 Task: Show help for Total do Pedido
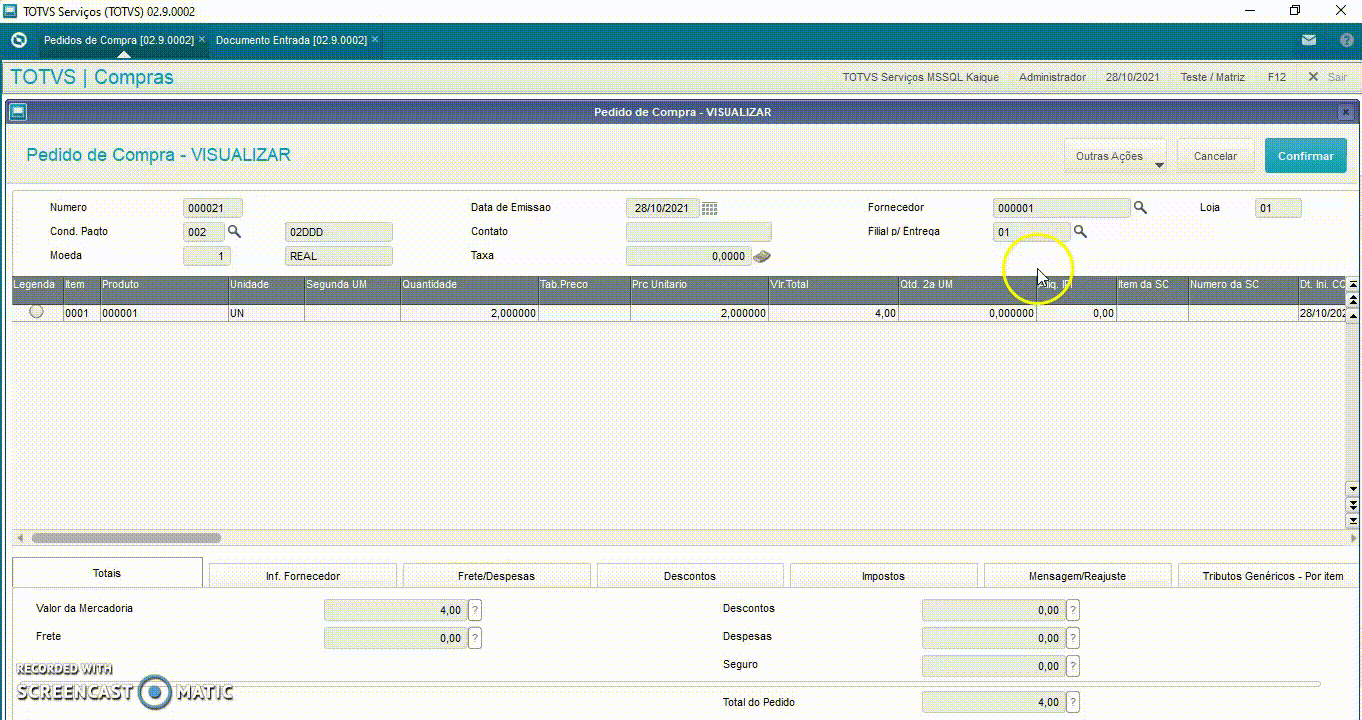(x=1073, y=702)
